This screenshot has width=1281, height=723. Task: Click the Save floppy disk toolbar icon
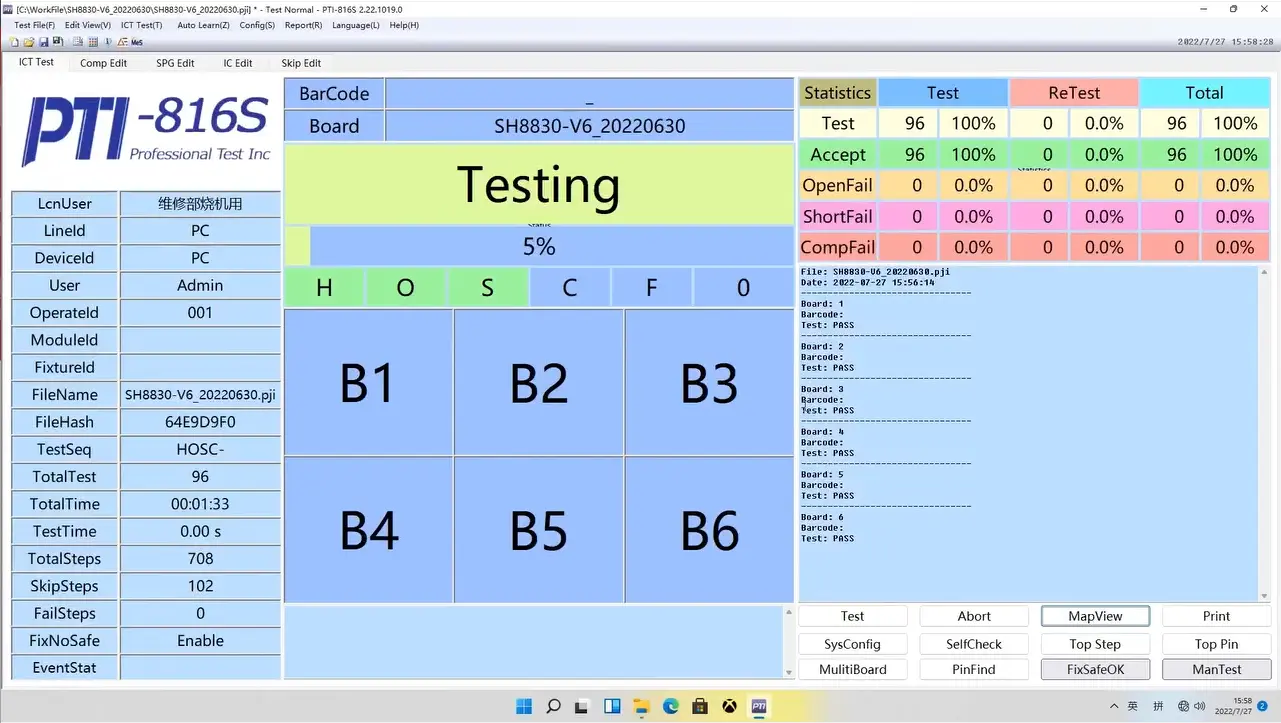pos(44,42)
